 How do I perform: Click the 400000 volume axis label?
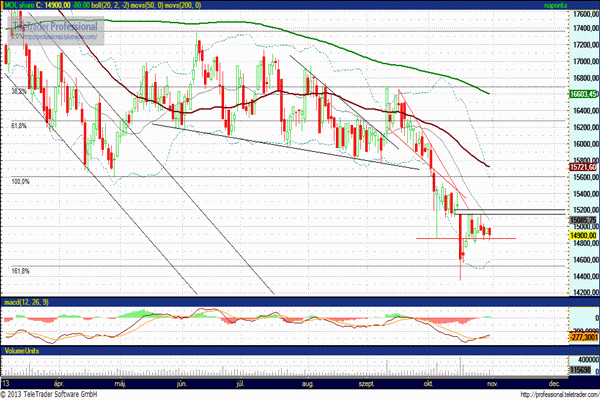588,360
